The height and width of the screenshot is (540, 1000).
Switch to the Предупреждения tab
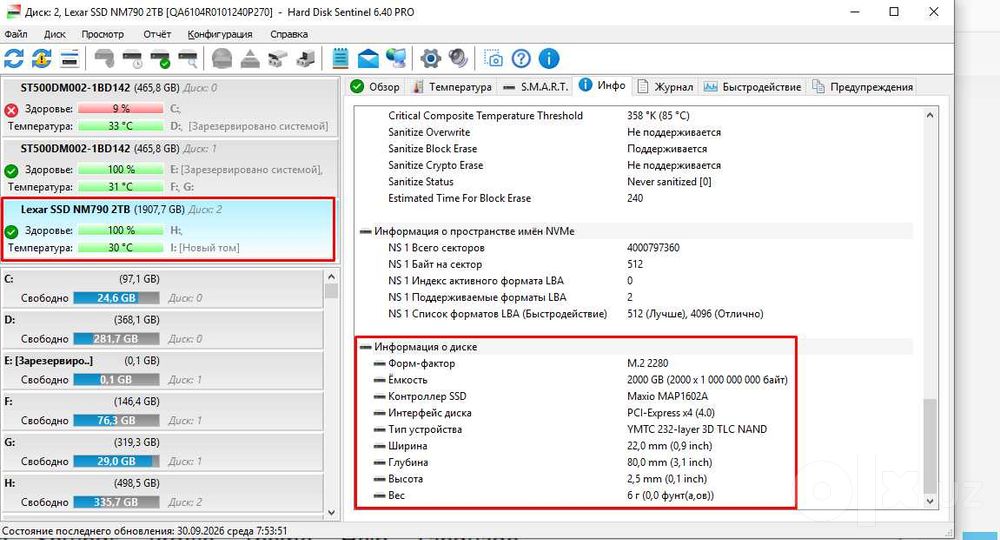pos(862,87)
